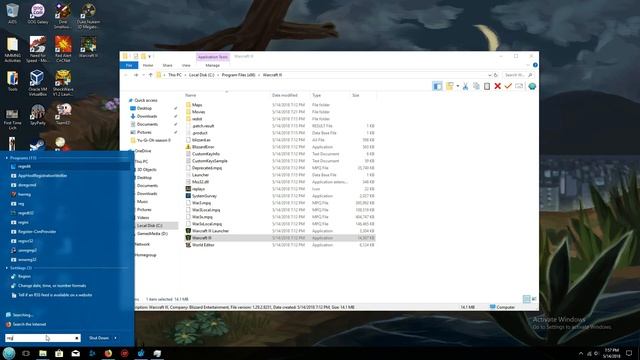
Task: Open the Duke Nukem 3D desktop shortcut
Action: pos(88,16)
